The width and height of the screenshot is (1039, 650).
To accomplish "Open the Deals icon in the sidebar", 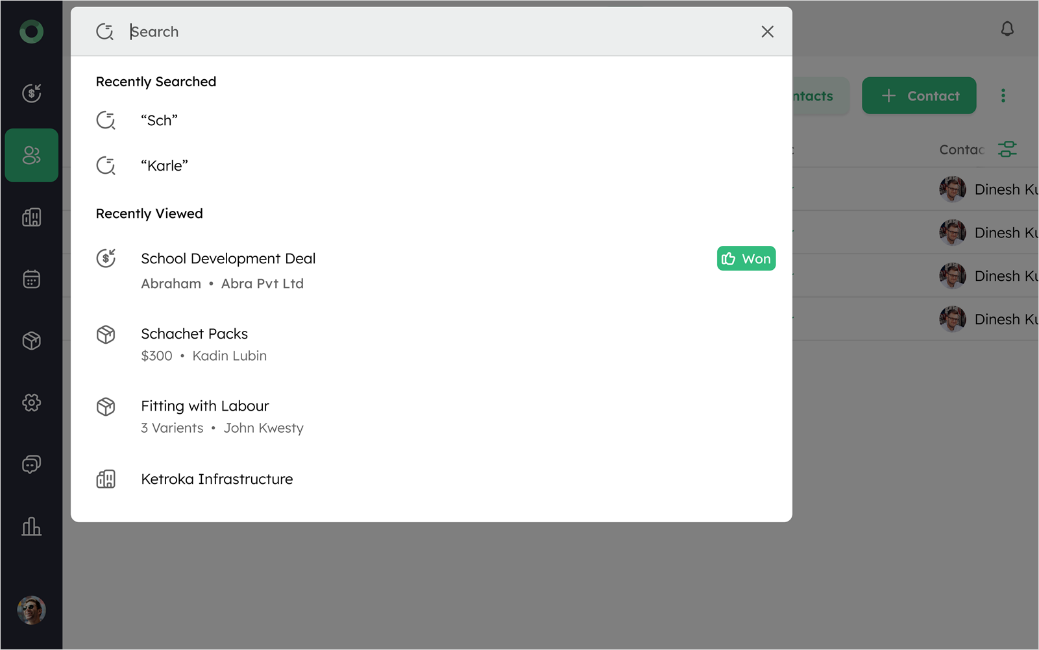I will click(31, 93).
